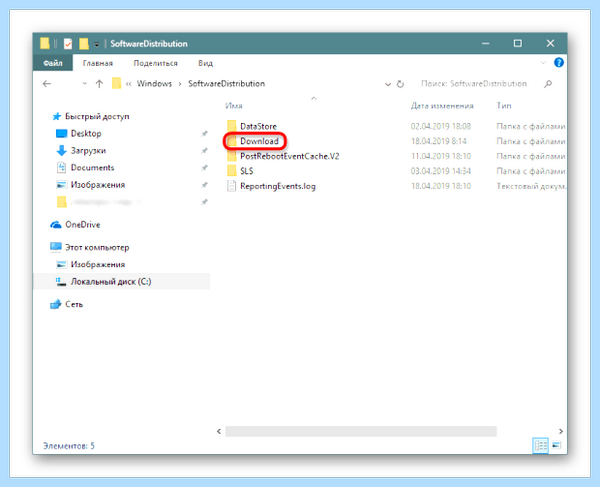
Task: Expand the ribbon with the chevron
Action: coord(543,62)
